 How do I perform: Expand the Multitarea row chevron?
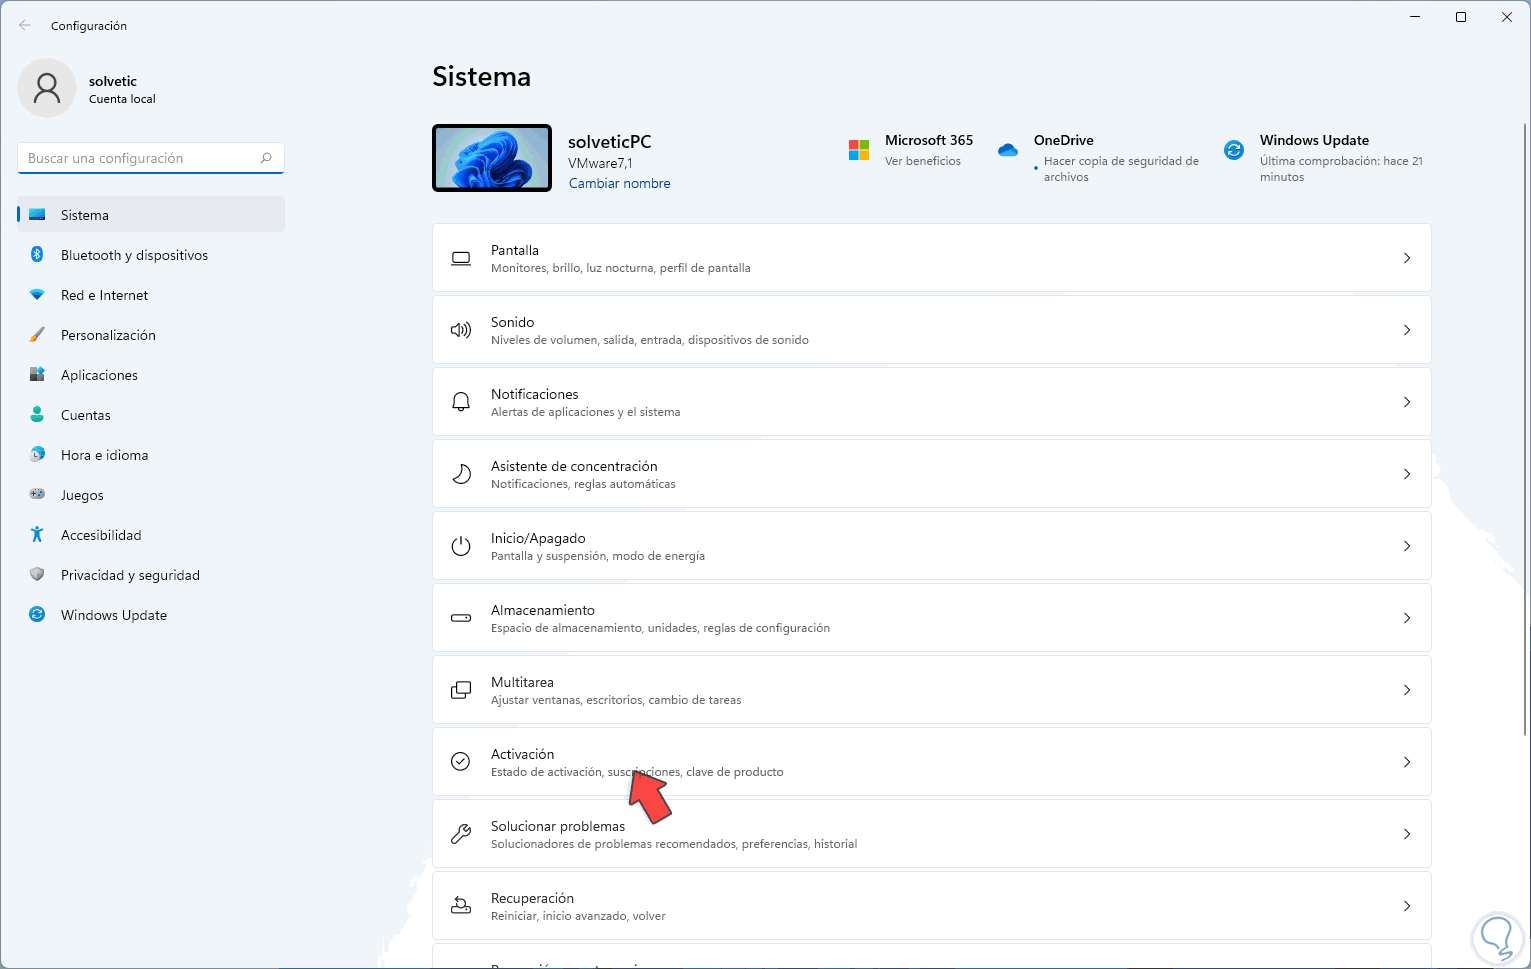(1407, 690)
